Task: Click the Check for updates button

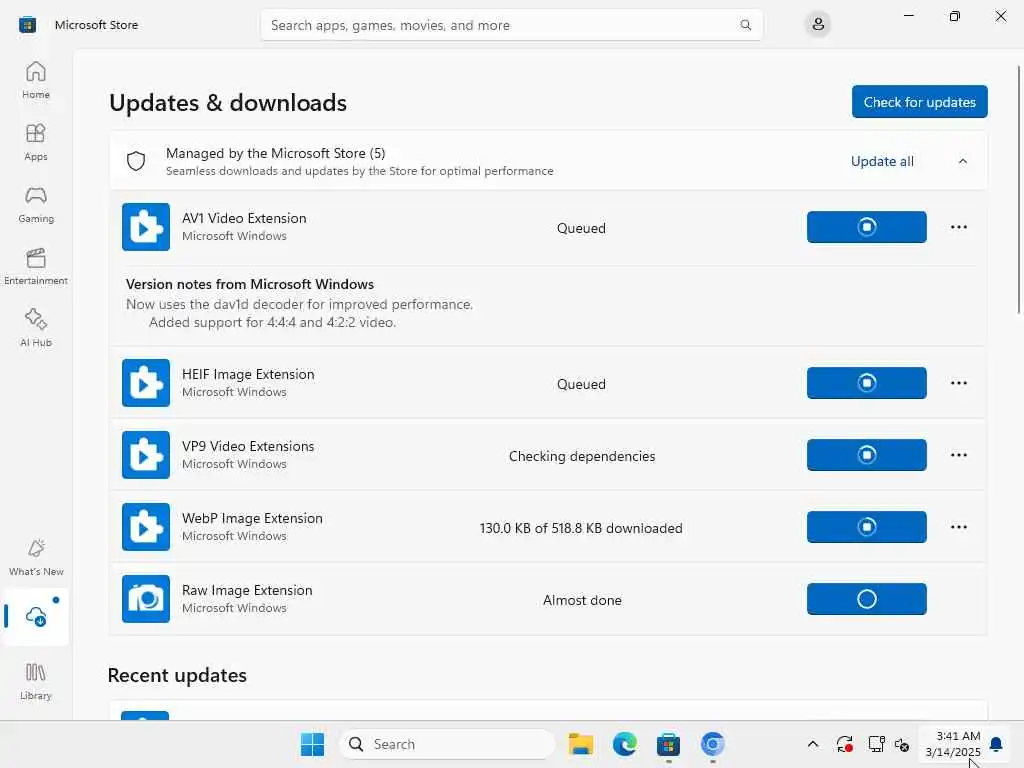Action: [x=920, y=102]
